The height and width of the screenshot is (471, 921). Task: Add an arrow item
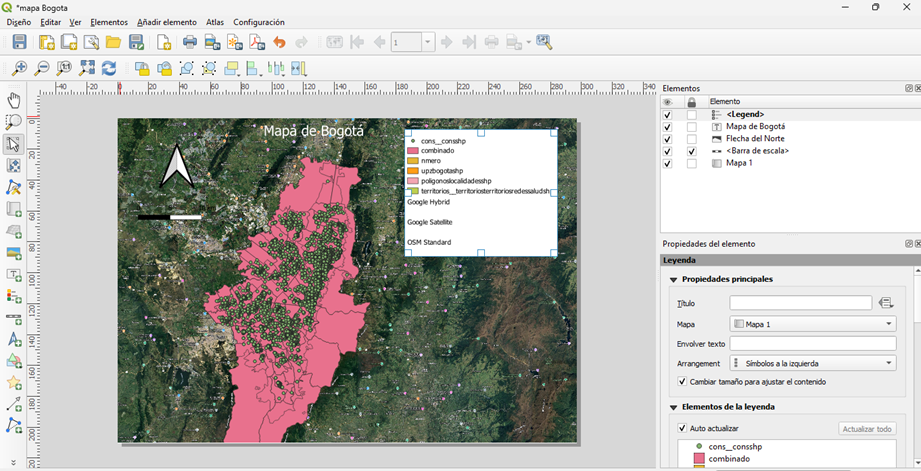(13, 405)
